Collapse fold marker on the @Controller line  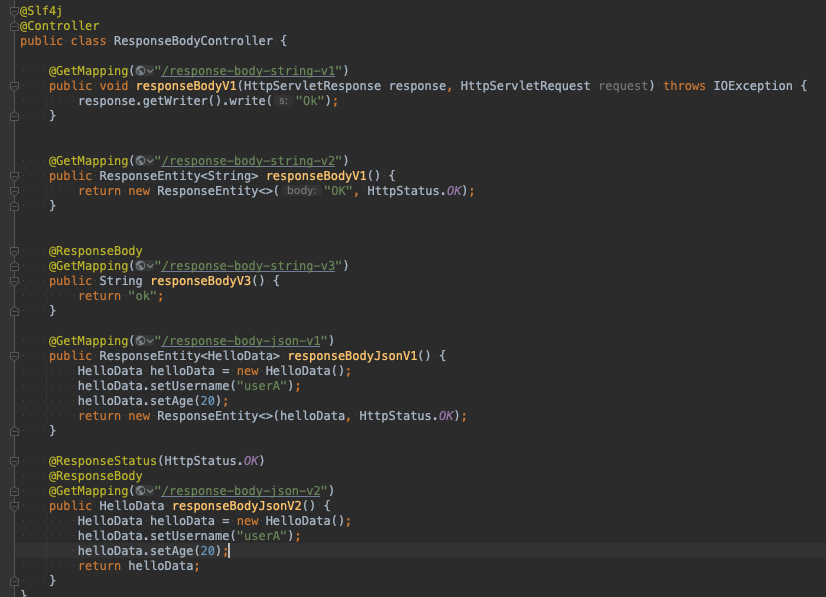14,26
